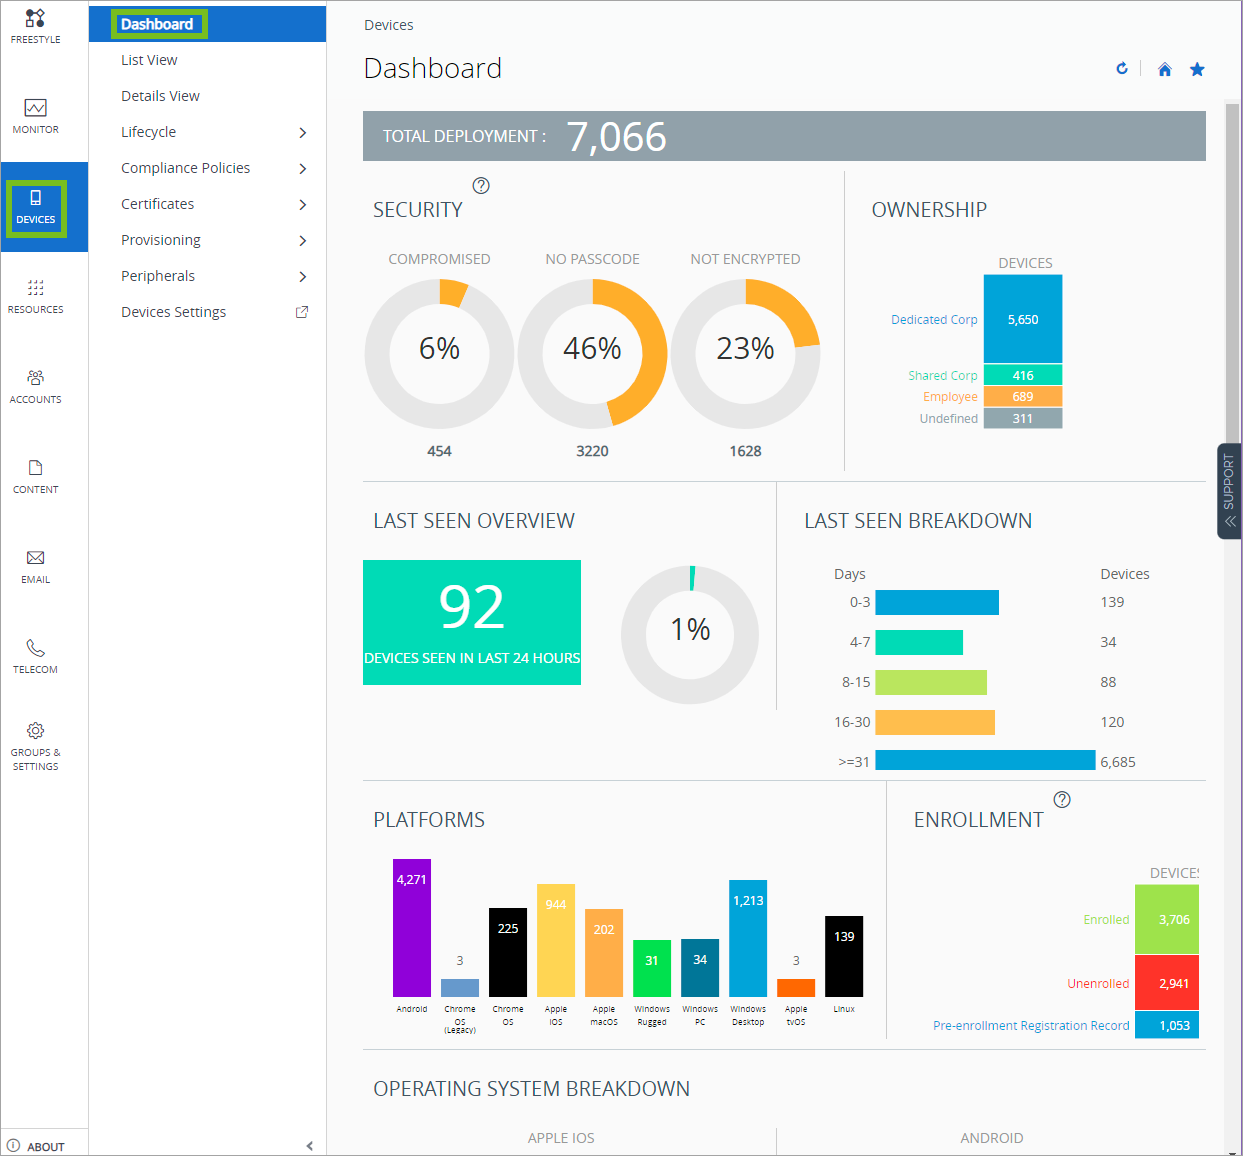
Task: Click the About info icon
Action: click(14, 1146)
